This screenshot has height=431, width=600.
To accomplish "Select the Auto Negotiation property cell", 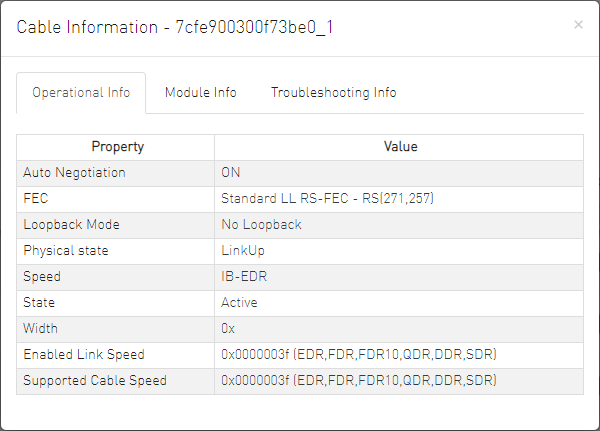I will 74,173.
